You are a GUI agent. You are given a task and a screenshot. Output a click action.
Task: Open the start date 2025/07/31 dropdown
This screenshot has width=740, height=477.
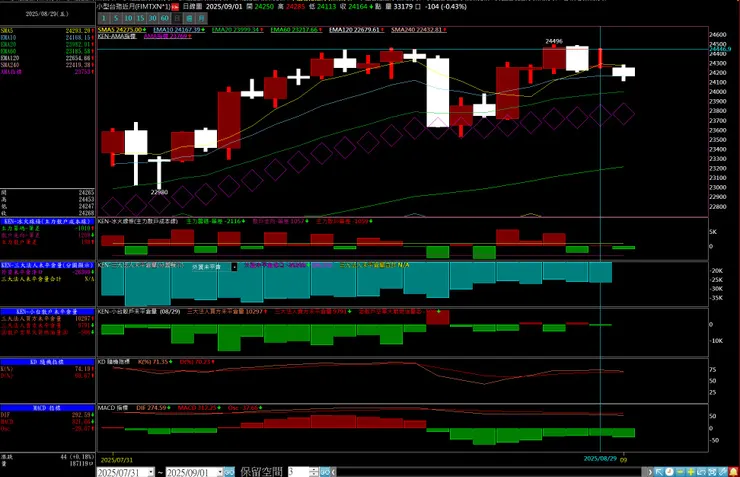(151, 472)
